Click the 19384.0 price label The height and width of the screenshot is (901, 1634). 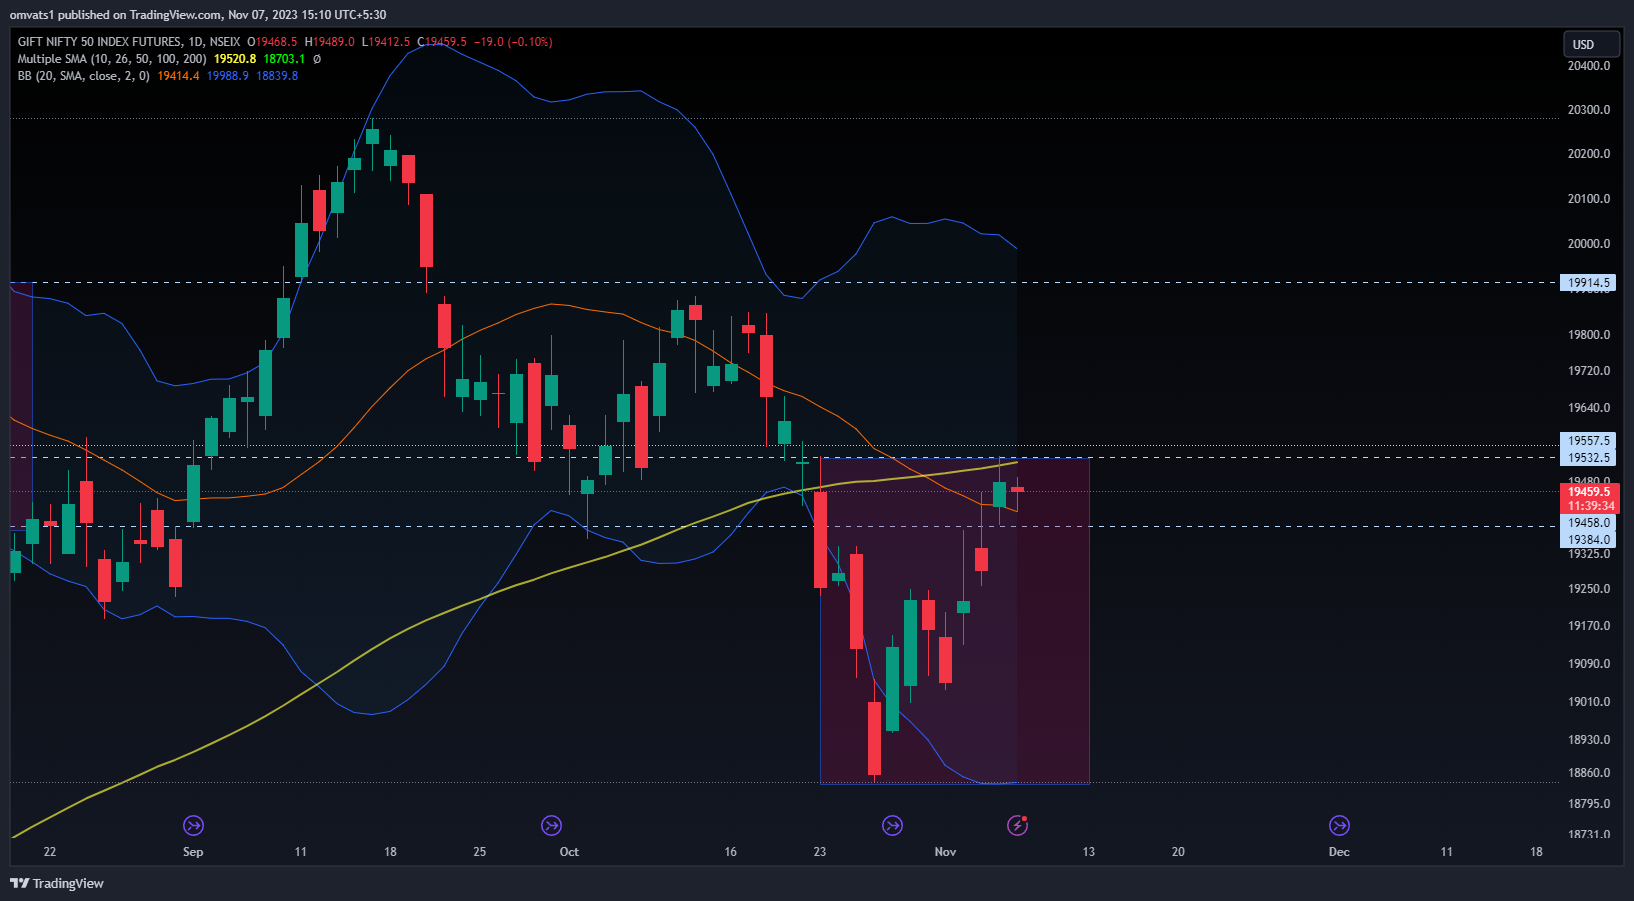click(1588, 540)
